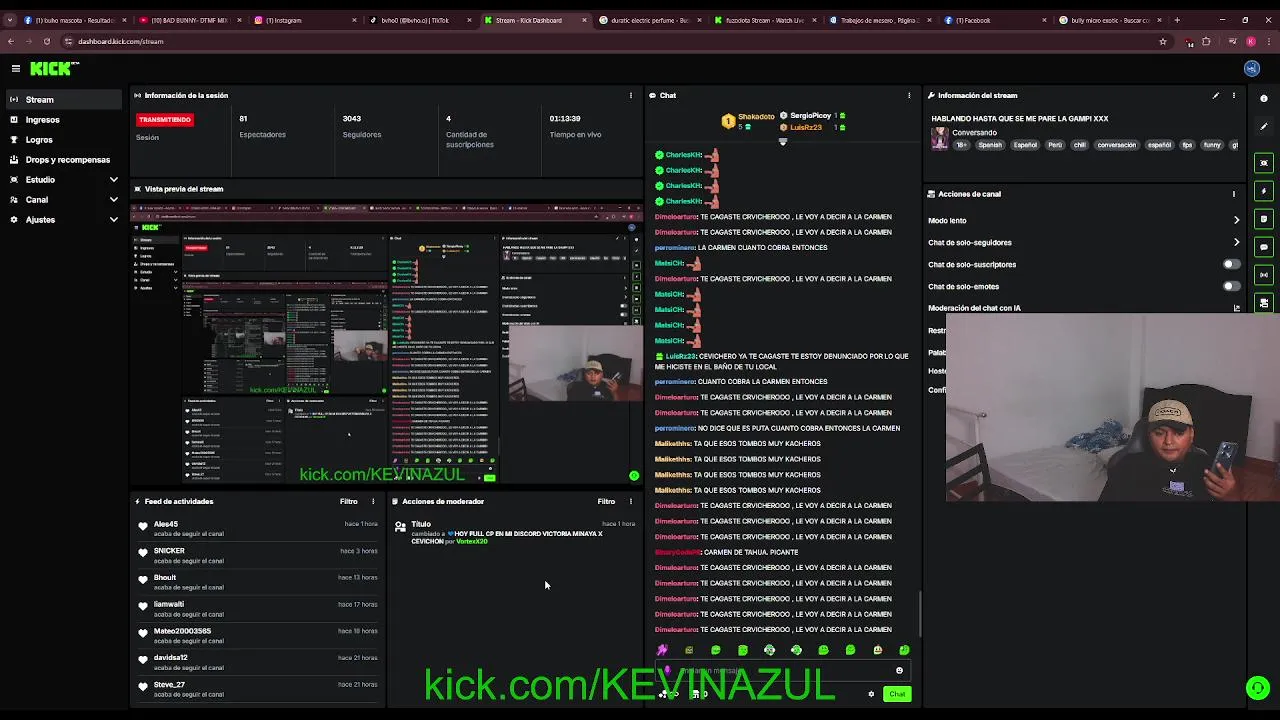Click Mateo20003565 in the activity feed
Image resolution: width=1280 pixels, height=720 pixels.
tap(182, 631)
